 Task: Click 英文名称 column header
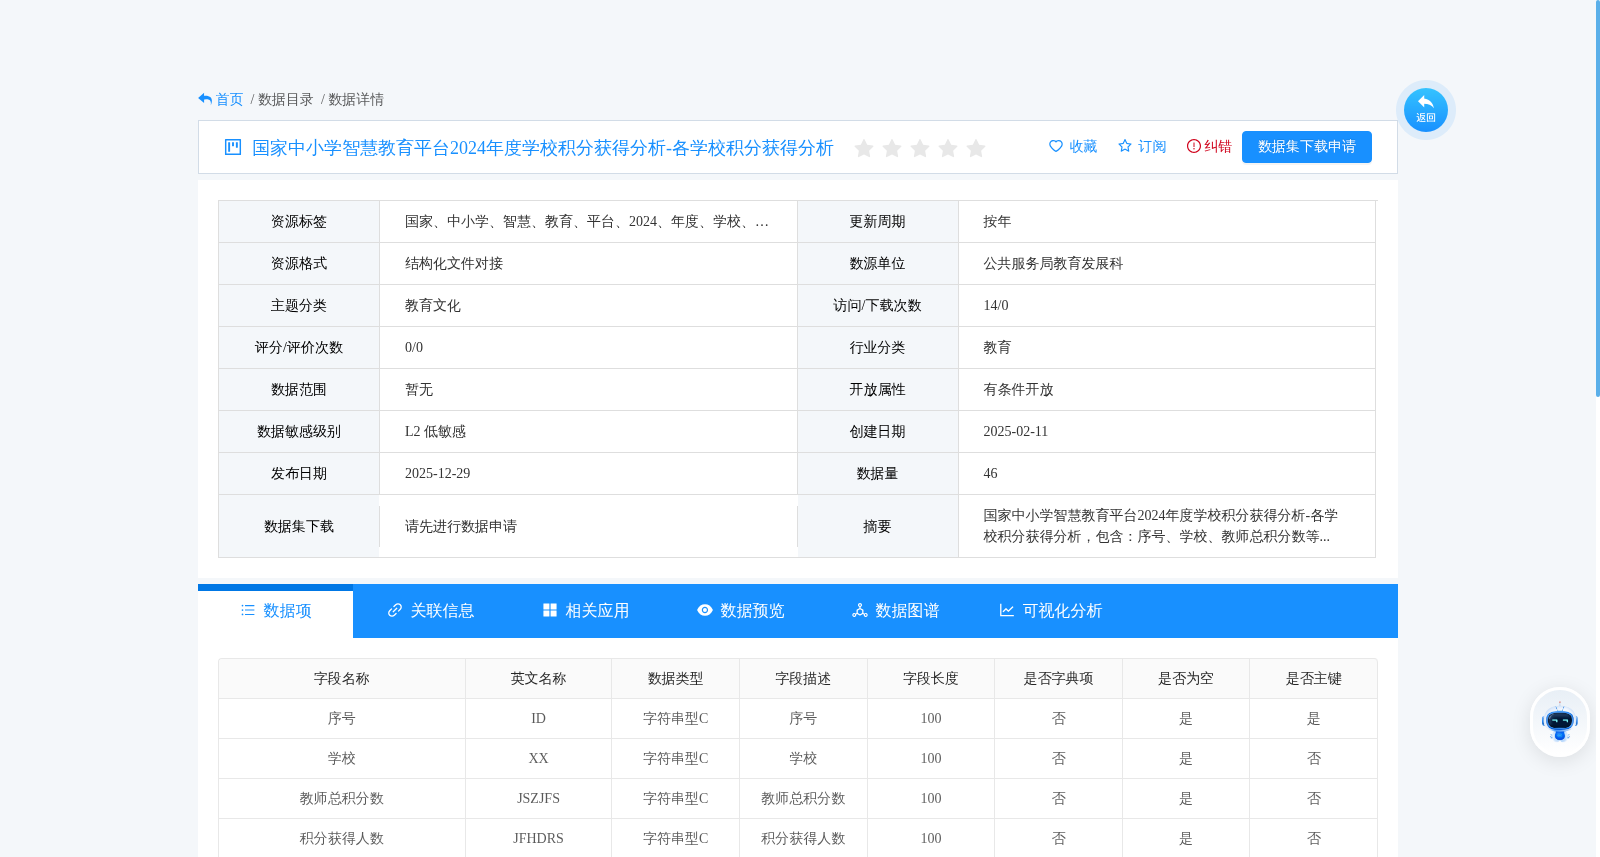[x=538, y=679]
